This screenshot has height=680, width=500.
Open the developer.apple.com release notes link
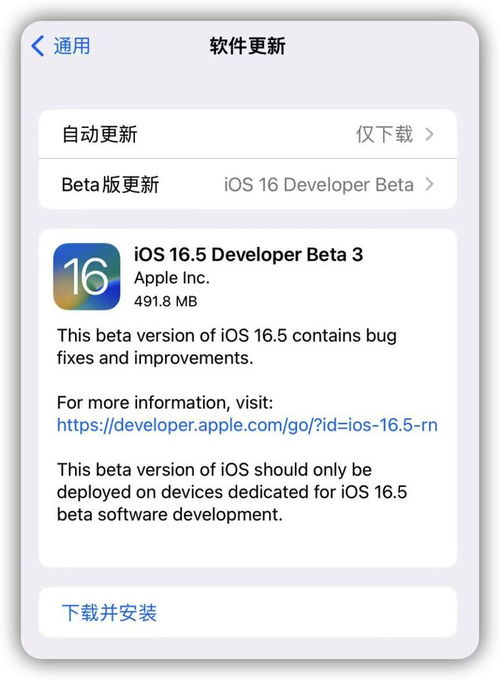(247, 425)
